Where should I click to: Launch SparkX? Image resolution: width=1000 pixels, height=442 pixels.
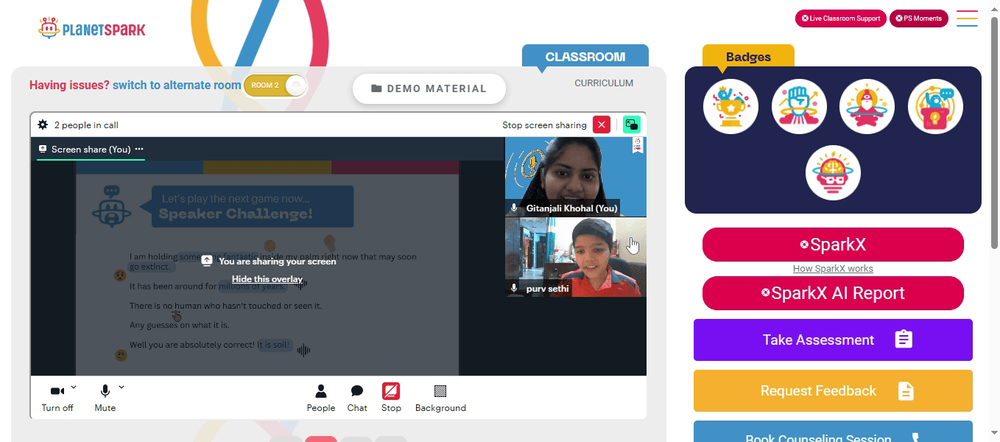833,244
